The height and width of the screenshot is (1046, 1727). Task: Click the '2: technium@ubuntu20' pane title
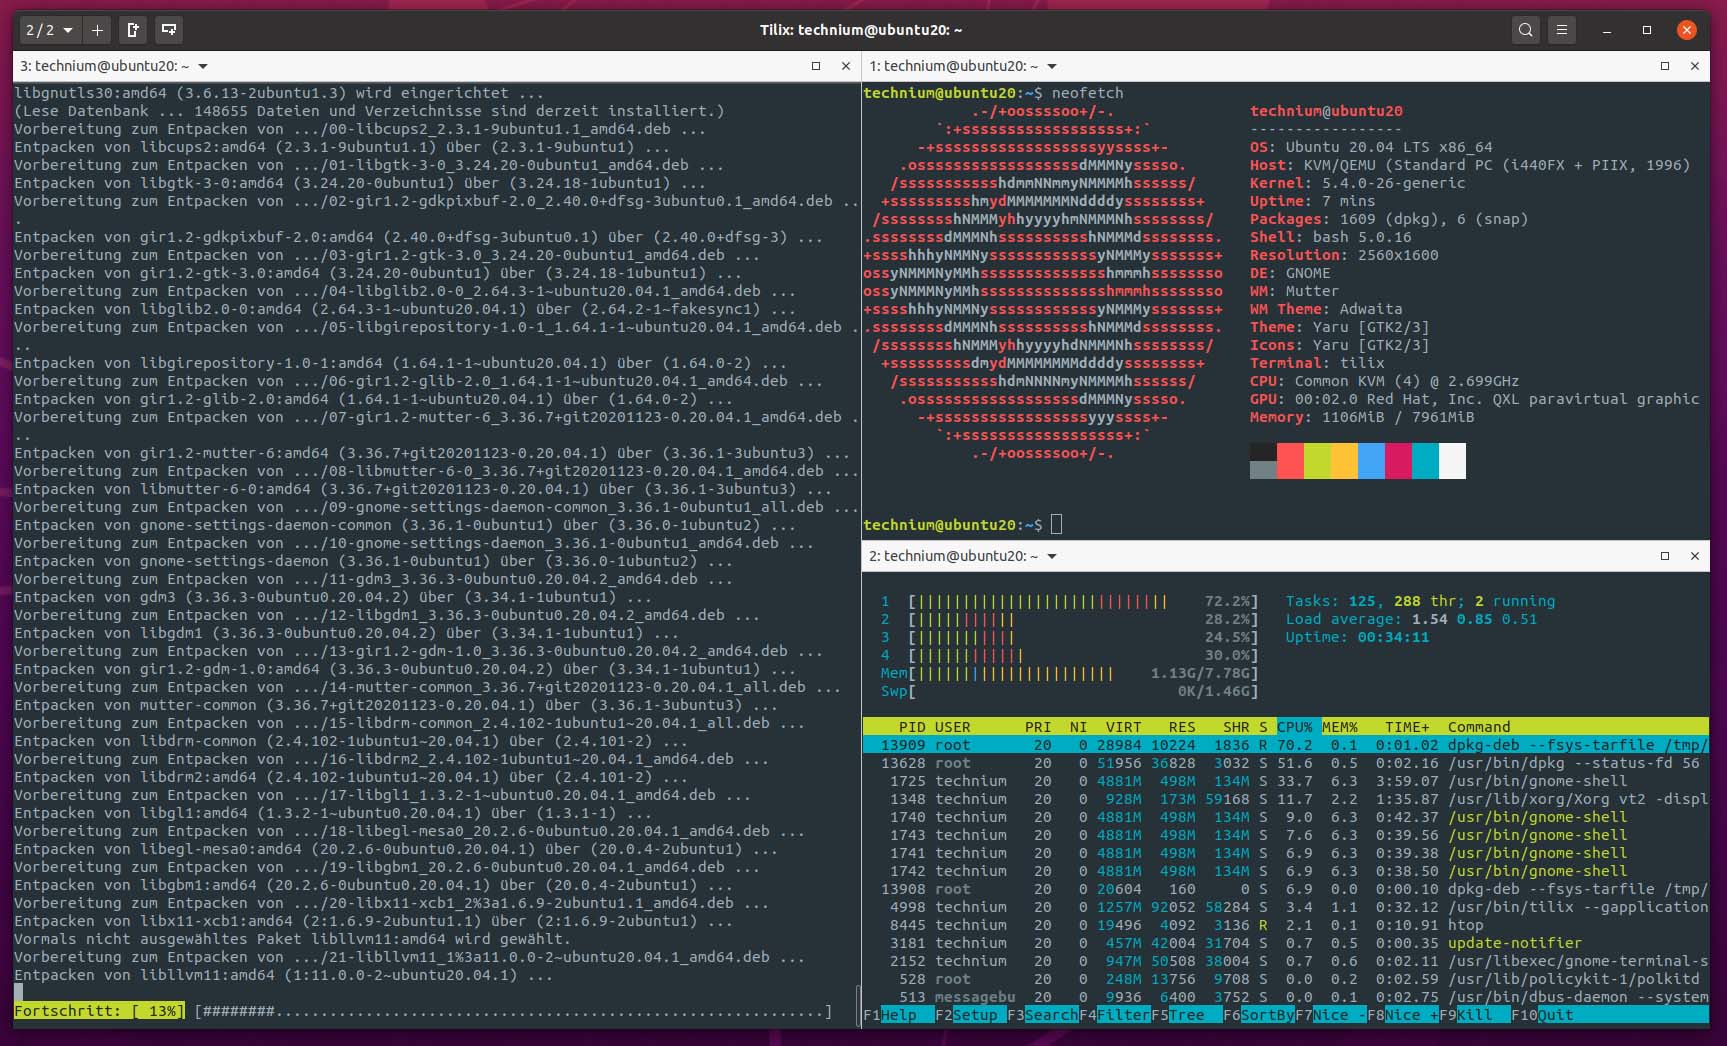[x=955, y=556]
